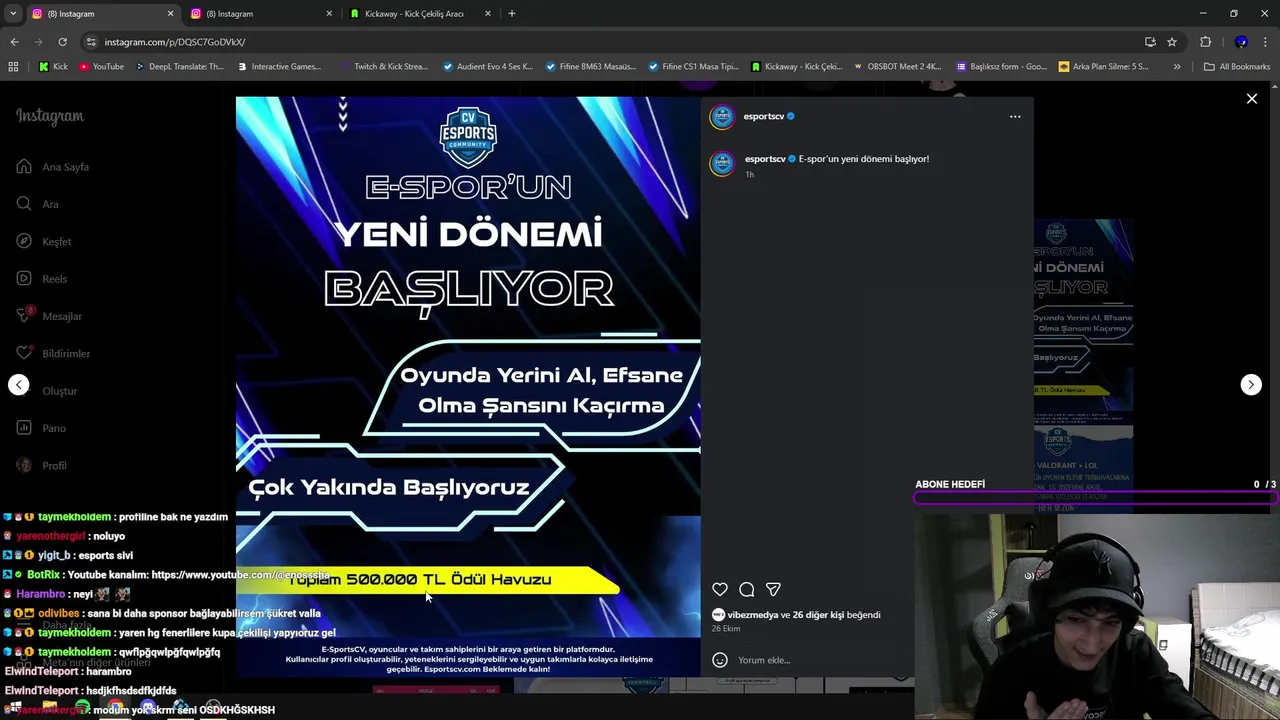Open the post's three-dot options menu
Screen dimensions: 1280x720
click(x=1015, y=116)
